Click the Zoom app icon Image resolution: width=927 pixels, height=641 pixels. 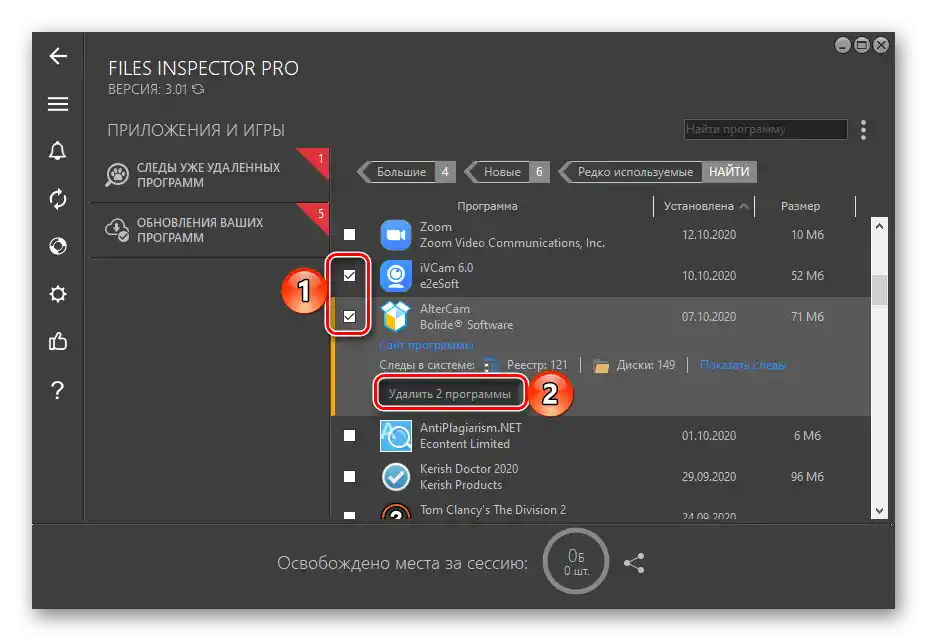point(396,235)
